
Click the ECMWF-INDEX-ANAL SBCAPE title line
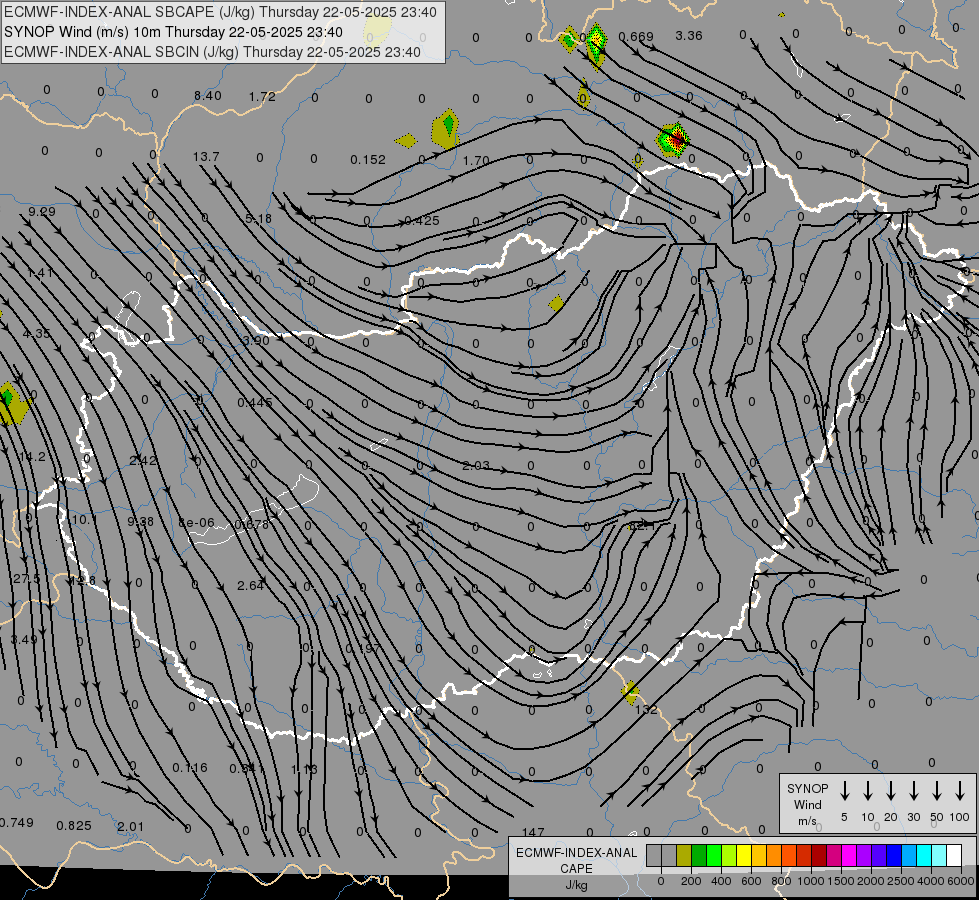click(x=220, y=12)
